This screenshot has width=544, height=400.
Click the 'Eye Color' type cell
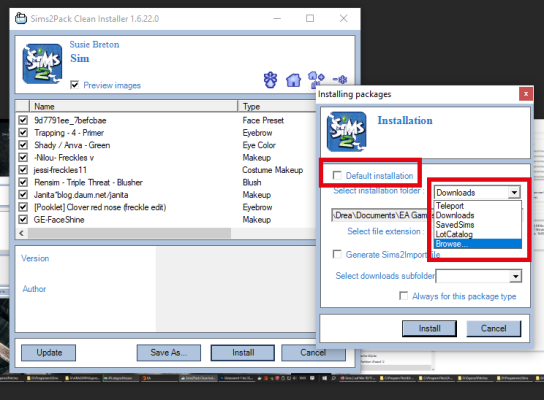tap(259, 145)
